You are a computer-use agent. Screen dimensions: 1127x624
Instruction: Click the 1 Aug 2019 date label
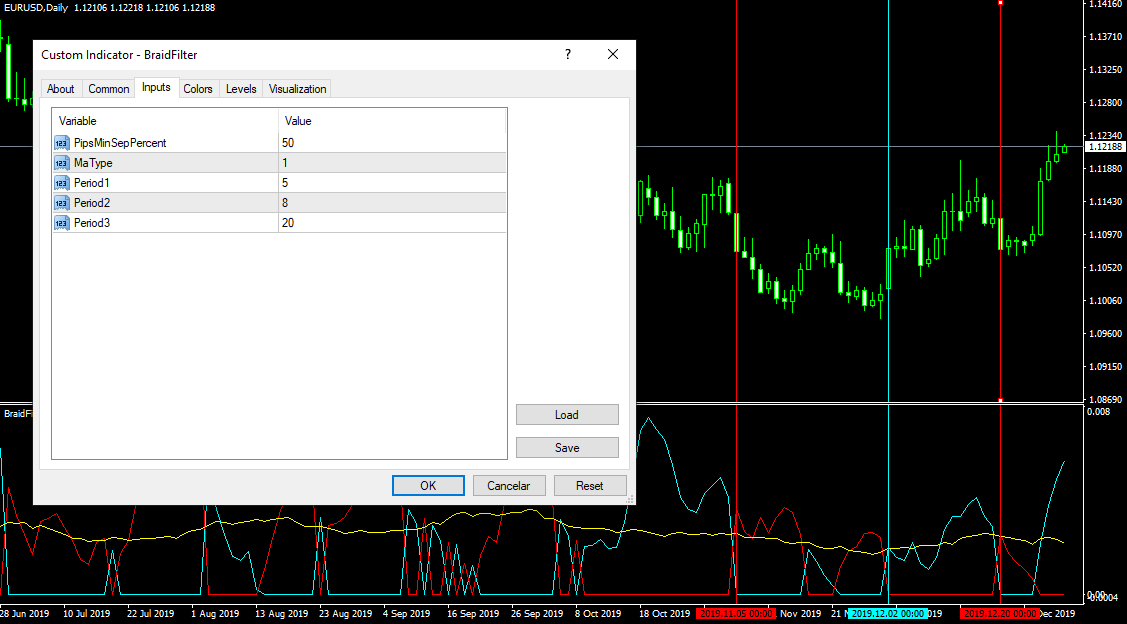215,614
